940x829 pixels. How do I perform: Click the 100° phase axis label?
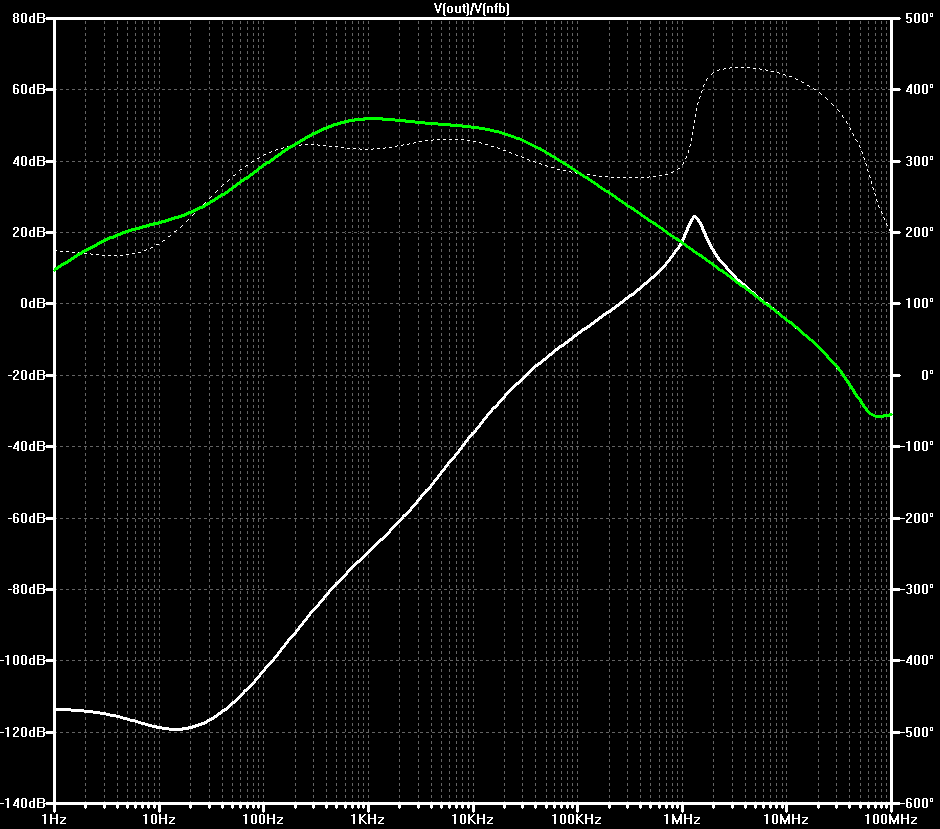point(919,303)
